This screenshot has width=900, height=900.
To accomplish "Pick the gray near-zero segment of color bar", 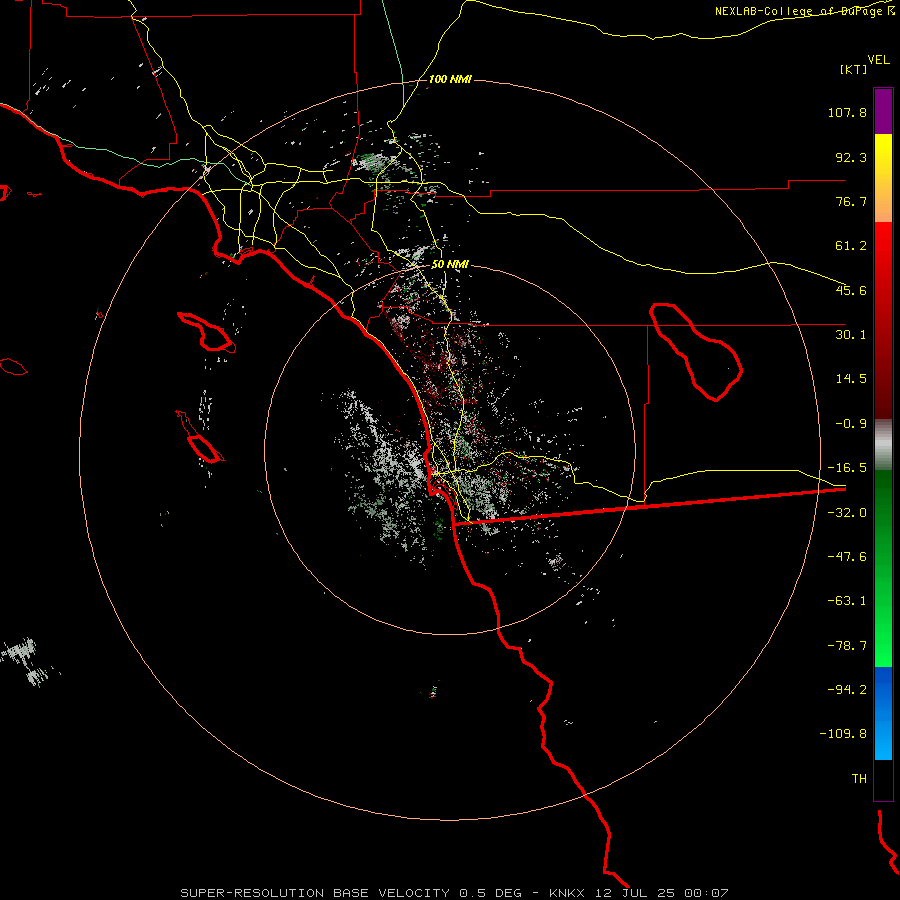I will [x=883, y=445].
